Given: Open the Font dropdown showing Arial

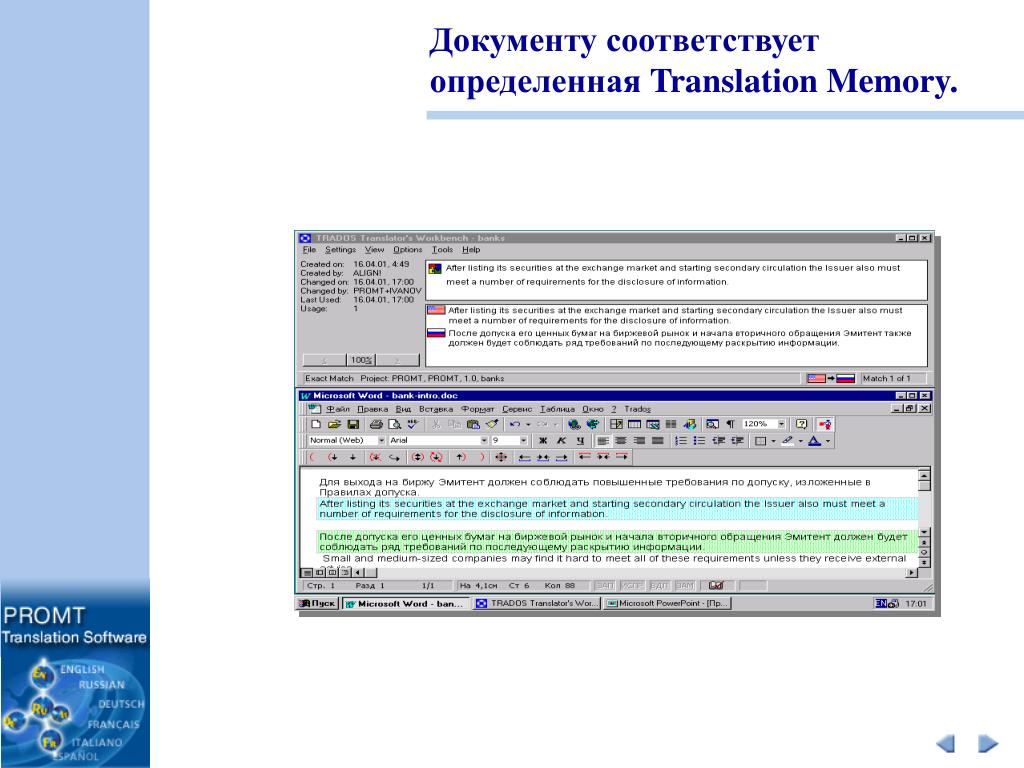Looking at the screenshot, I should 484,441.
